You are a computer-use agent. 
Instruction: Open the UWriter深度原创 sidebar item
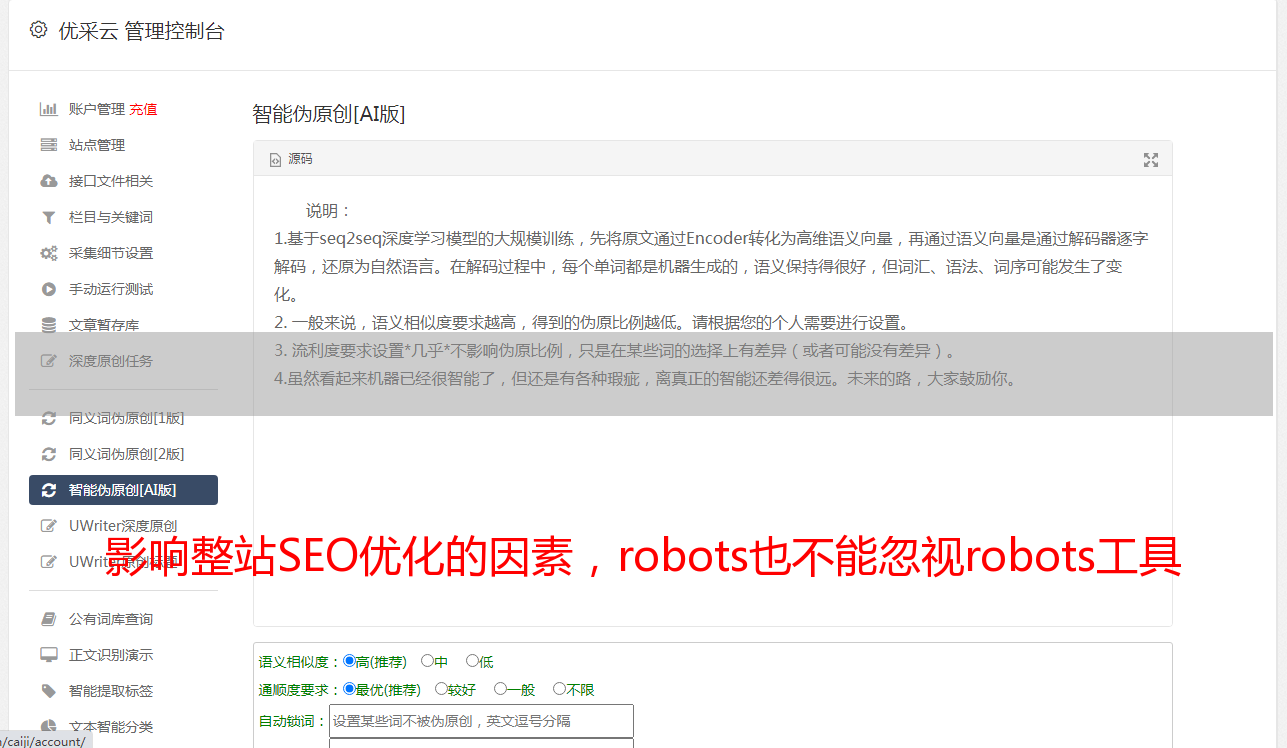[x=123, y=526]
